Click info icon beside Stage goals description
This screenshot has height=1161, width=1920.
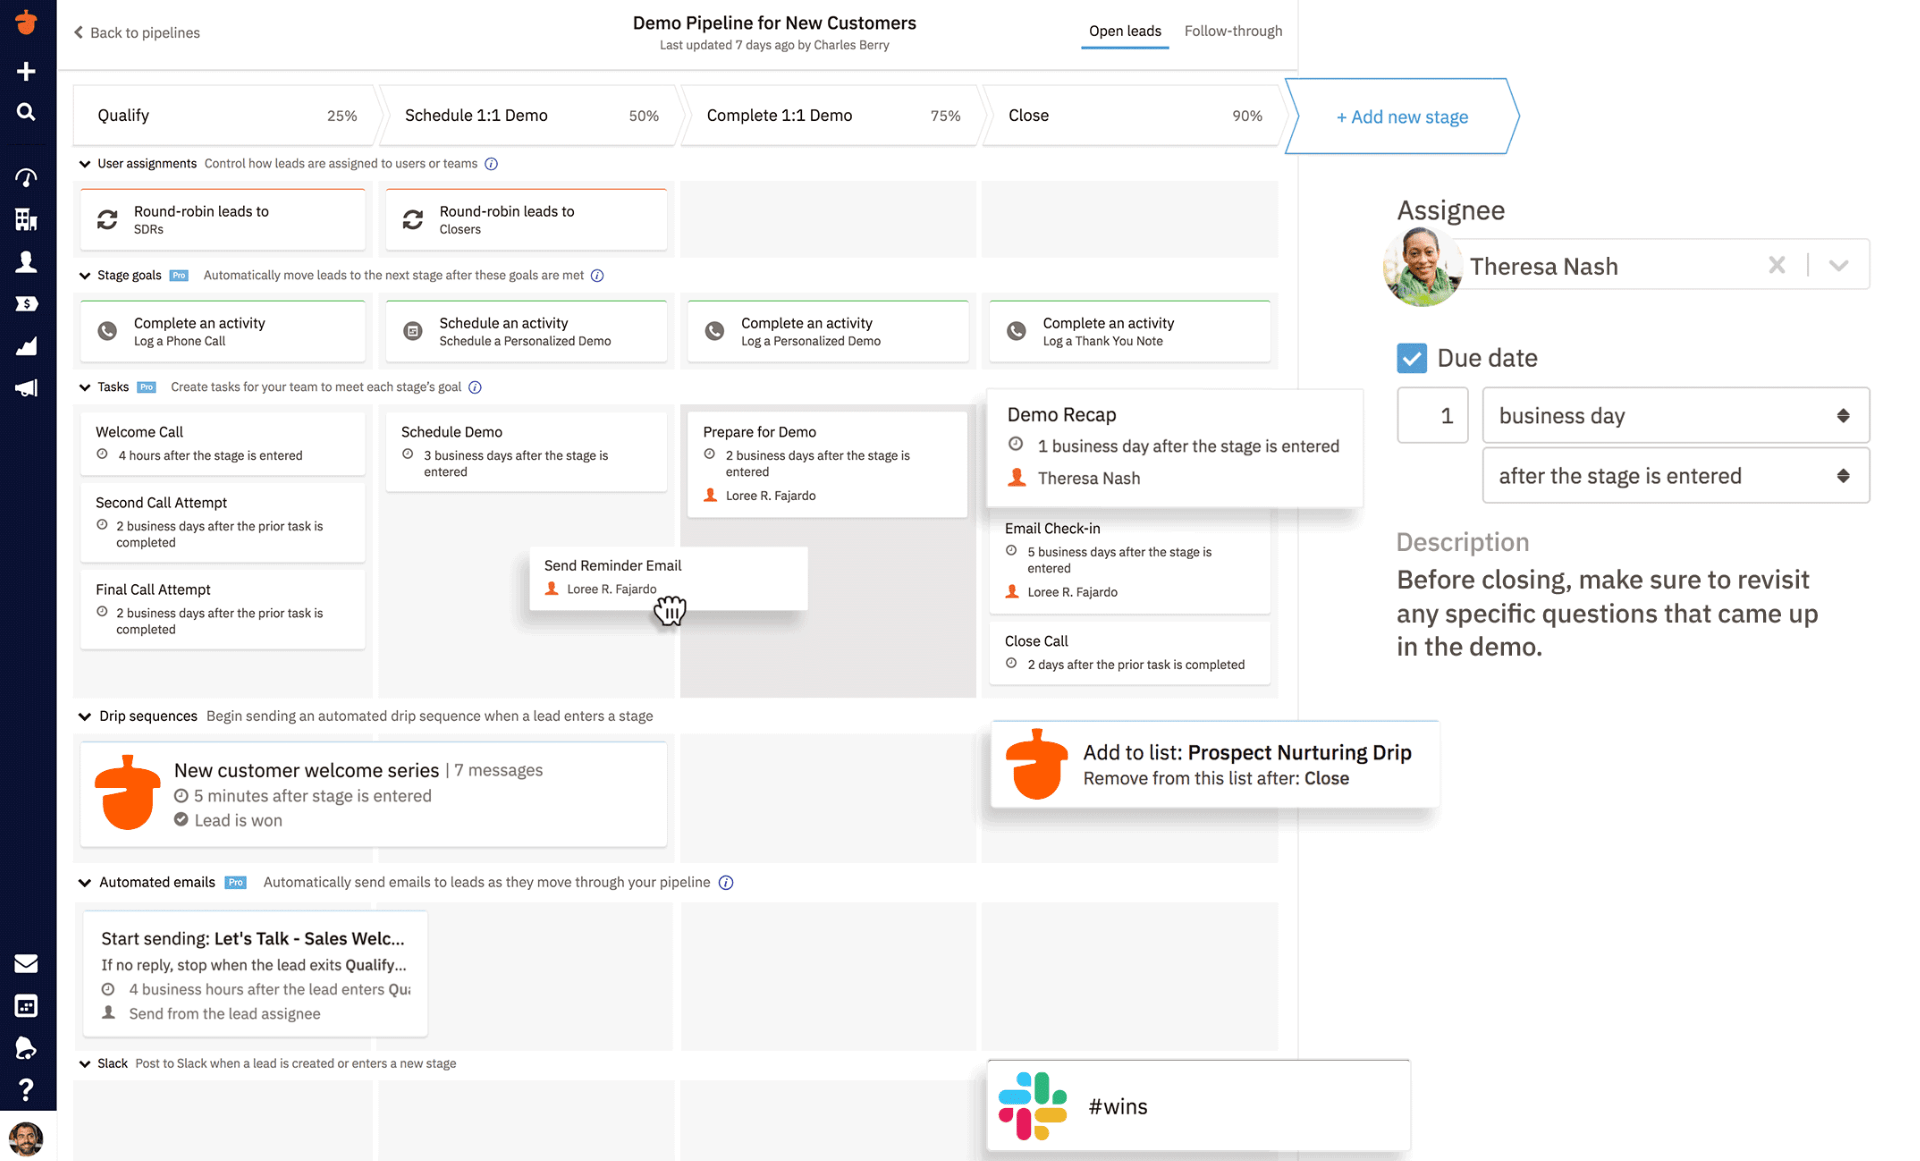597,276
